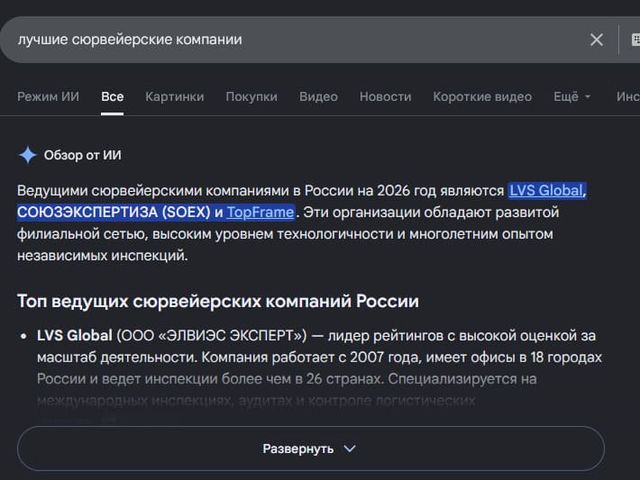Click the bold LVS Global list item
Screen dimensions: 640x480
tap(75, 336)
